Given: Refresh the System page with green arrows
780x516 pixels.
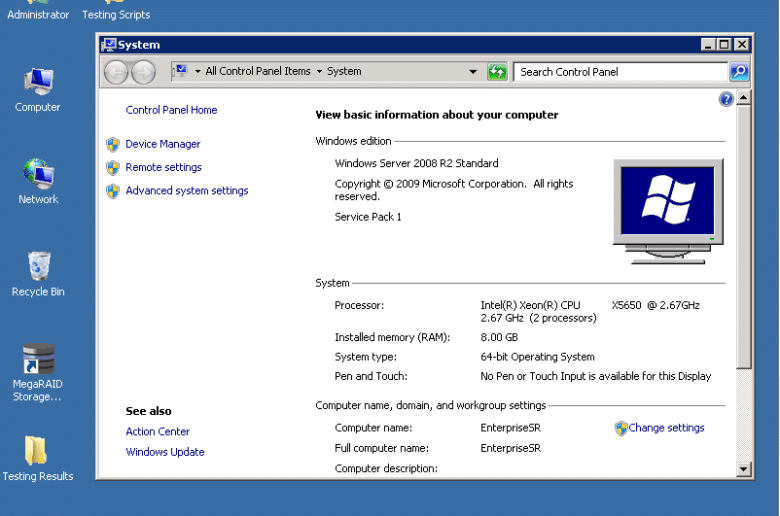Looking at the screenshot, I should pos(496,72).
